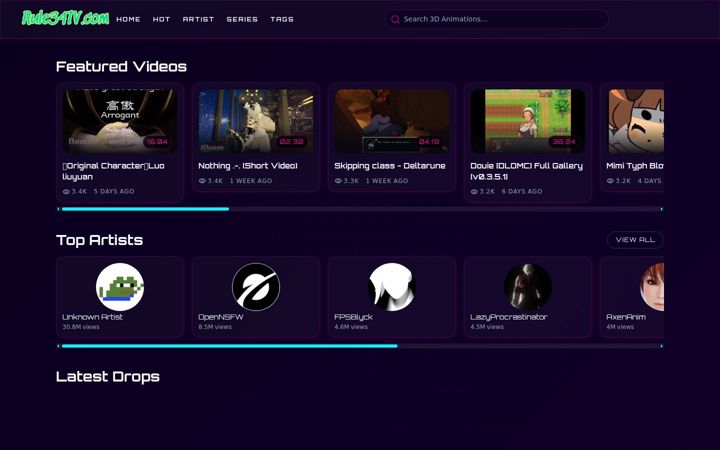Open the Unknown Artist frog avatar

[120, 287]
